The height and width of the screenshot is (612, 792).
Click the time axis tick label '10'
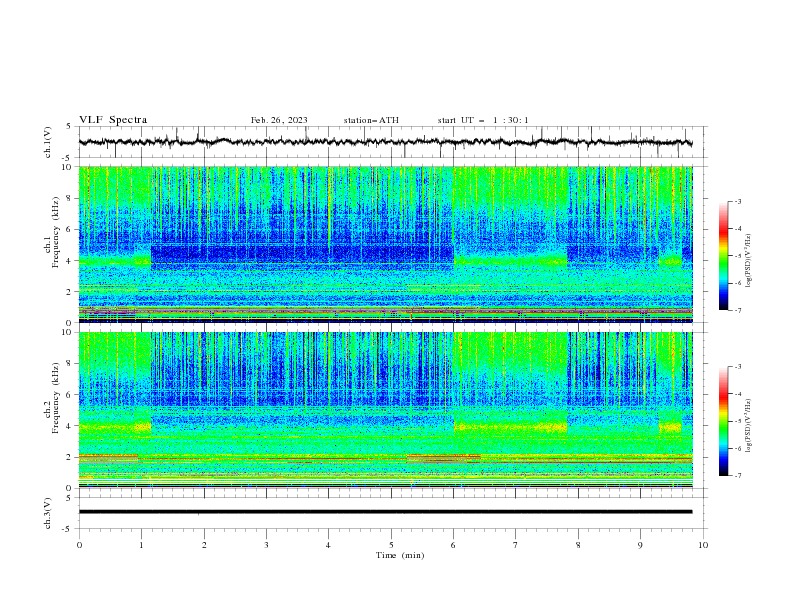pos(703,545)
